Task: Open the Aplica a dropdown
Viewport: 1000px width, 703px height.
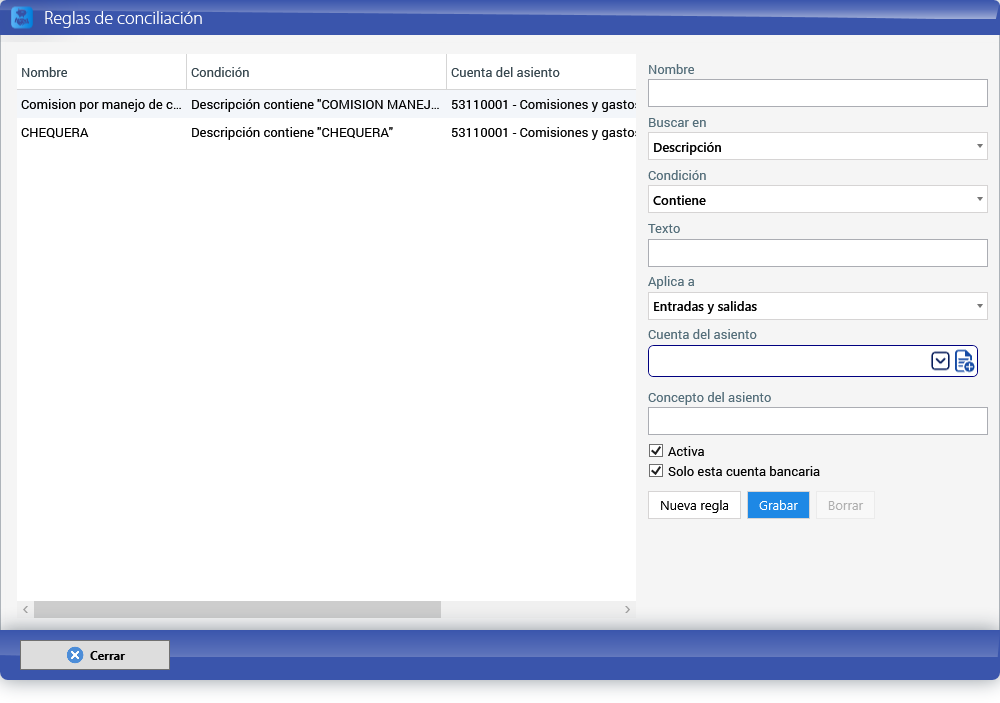Action: pyautogui.click(x=818, y=306)
